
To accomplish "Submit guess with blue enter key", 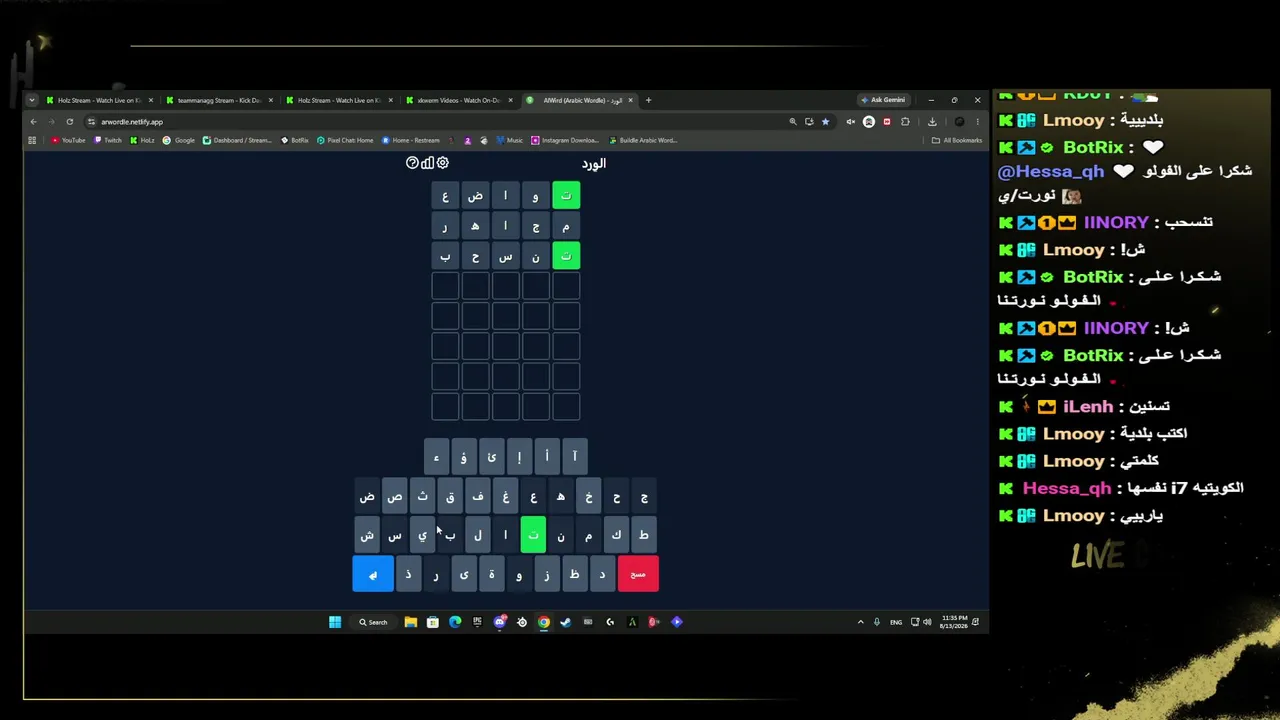I will click(373, 574).
